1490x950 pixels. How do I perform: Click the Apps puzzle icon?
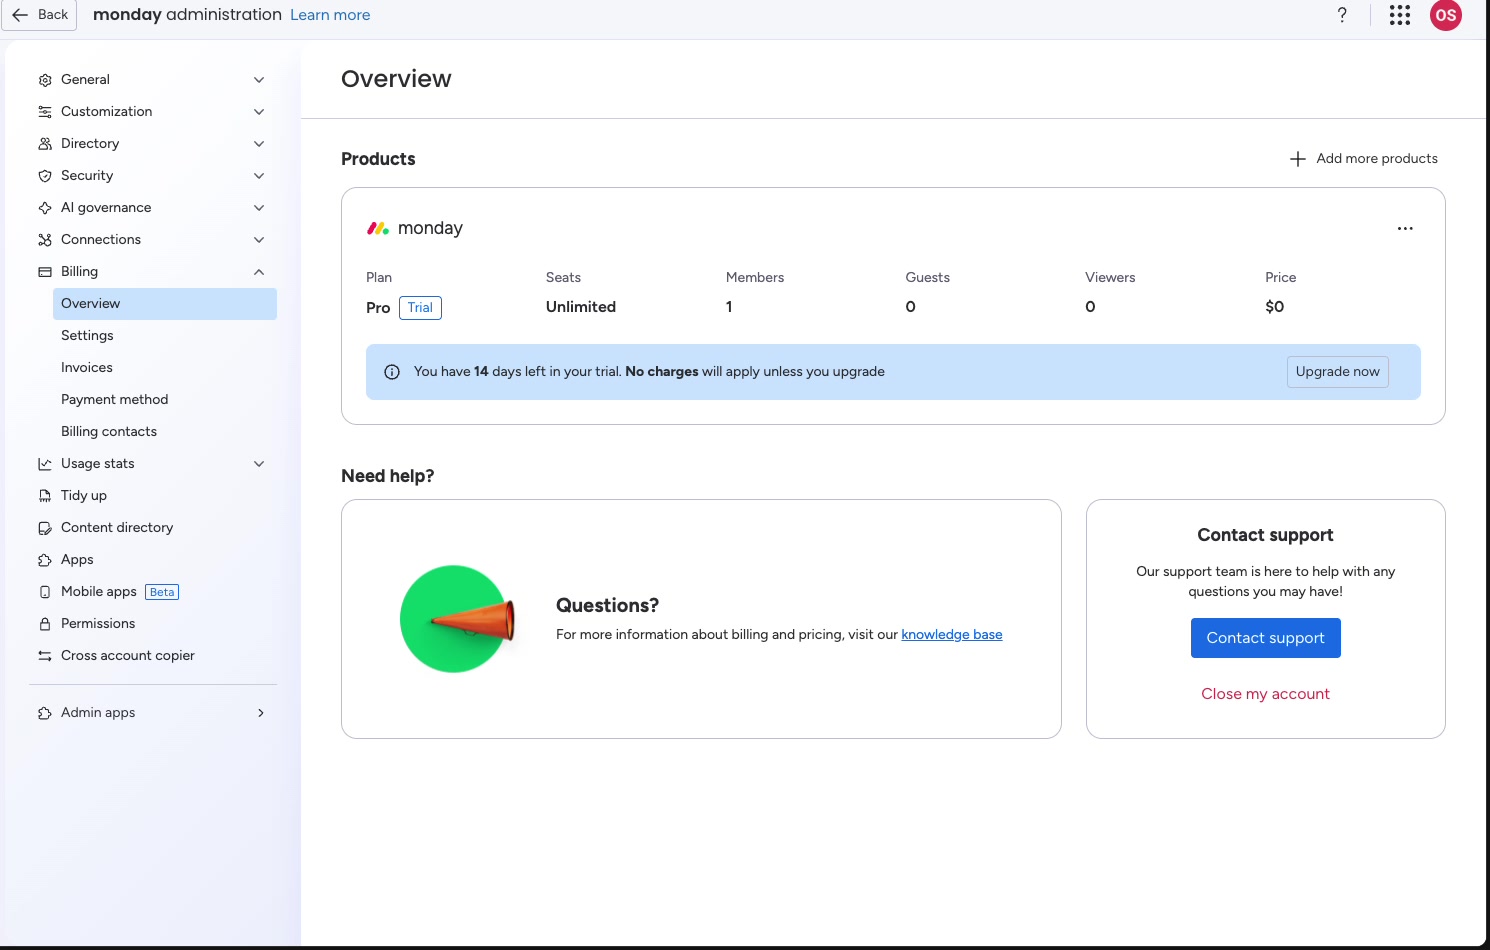[x=45, y=560]
